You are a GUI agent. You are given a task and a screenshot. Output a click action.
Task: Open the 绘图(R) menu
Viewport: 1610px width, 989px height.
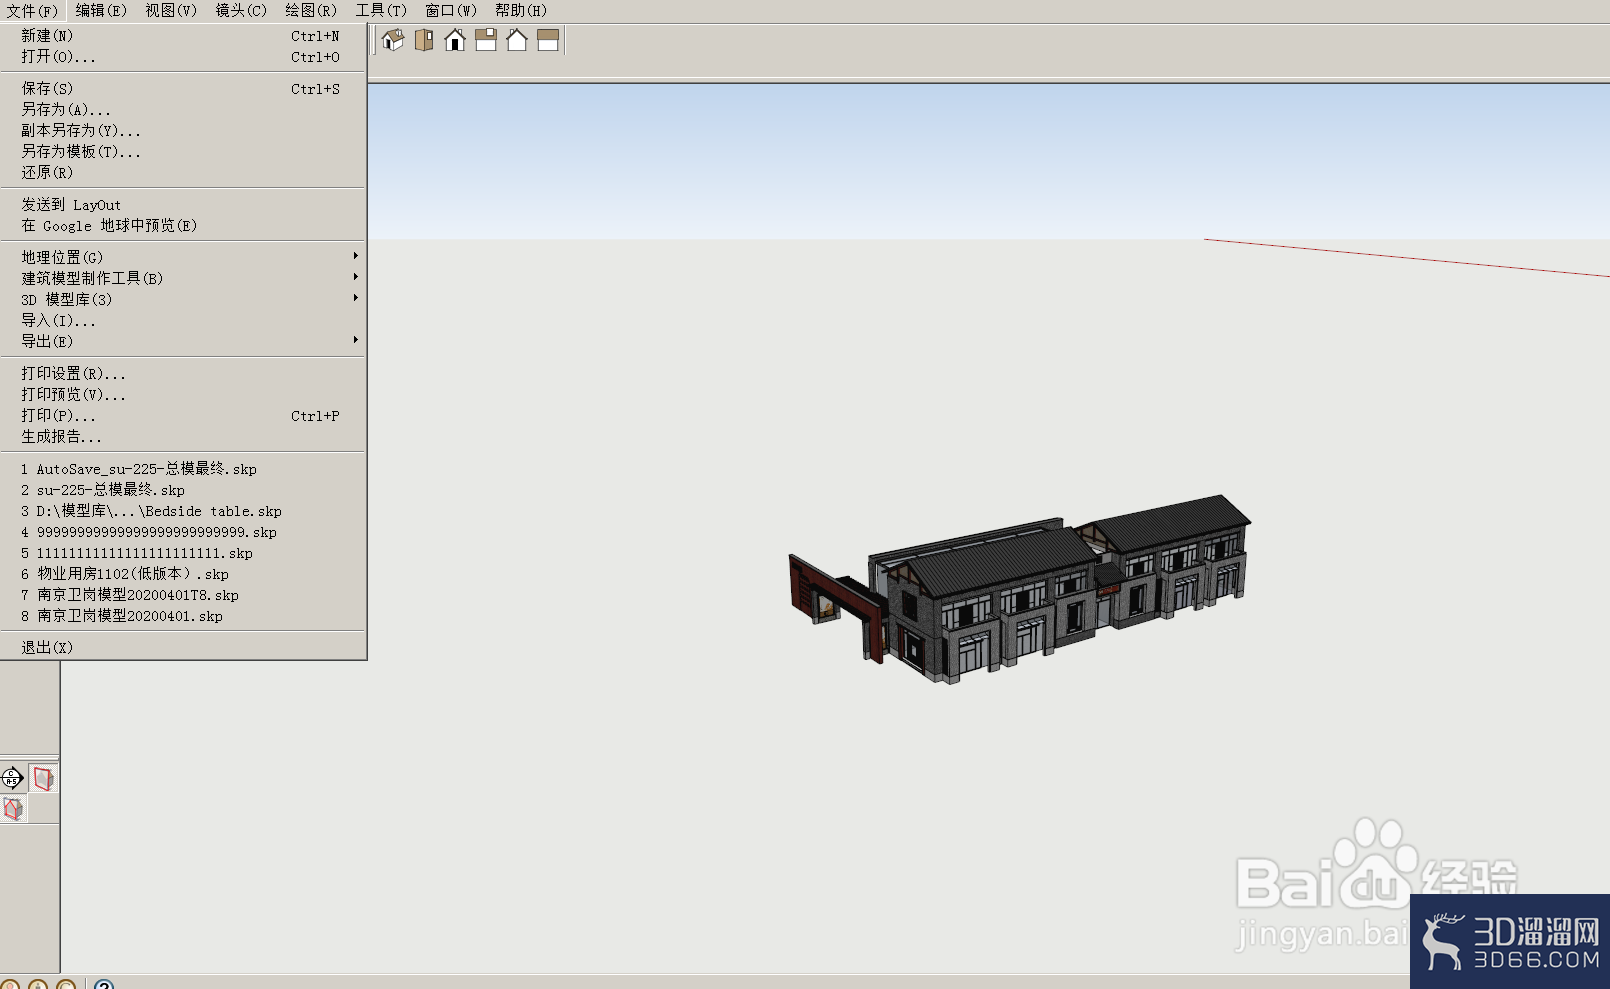coord(311,11)
